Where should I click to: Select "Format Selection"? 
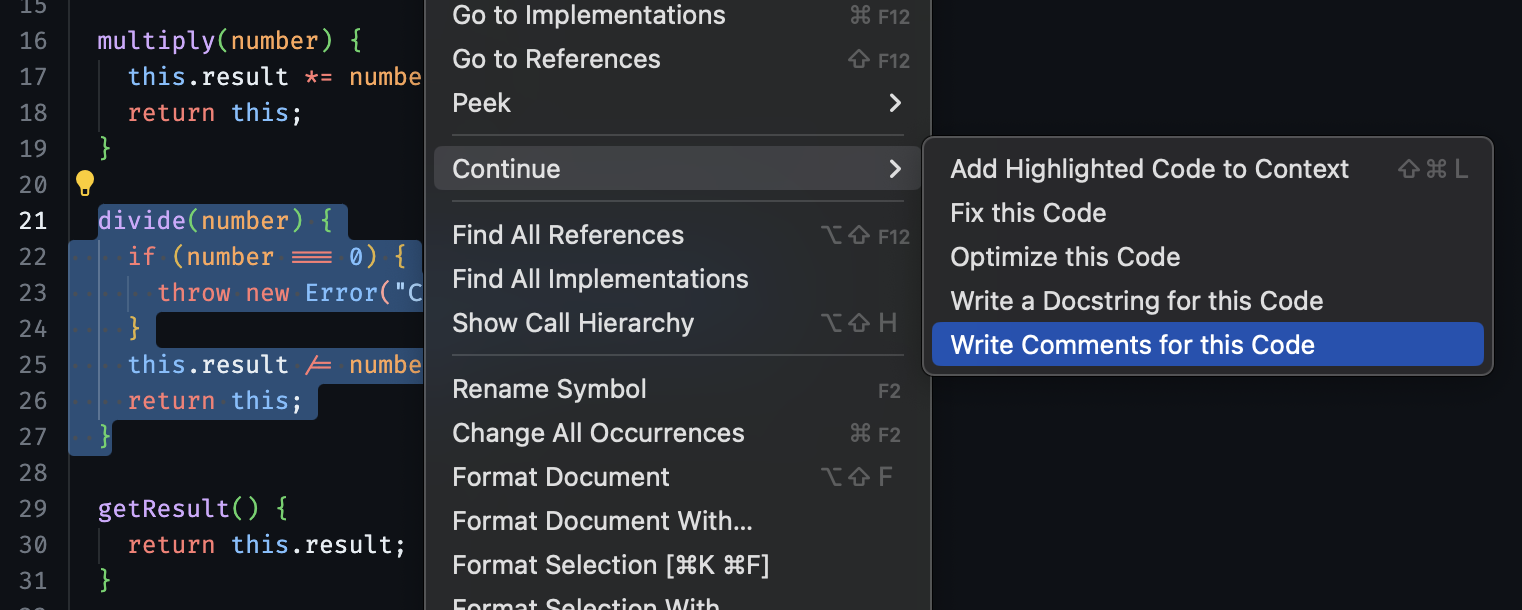(x=611, y=564)
